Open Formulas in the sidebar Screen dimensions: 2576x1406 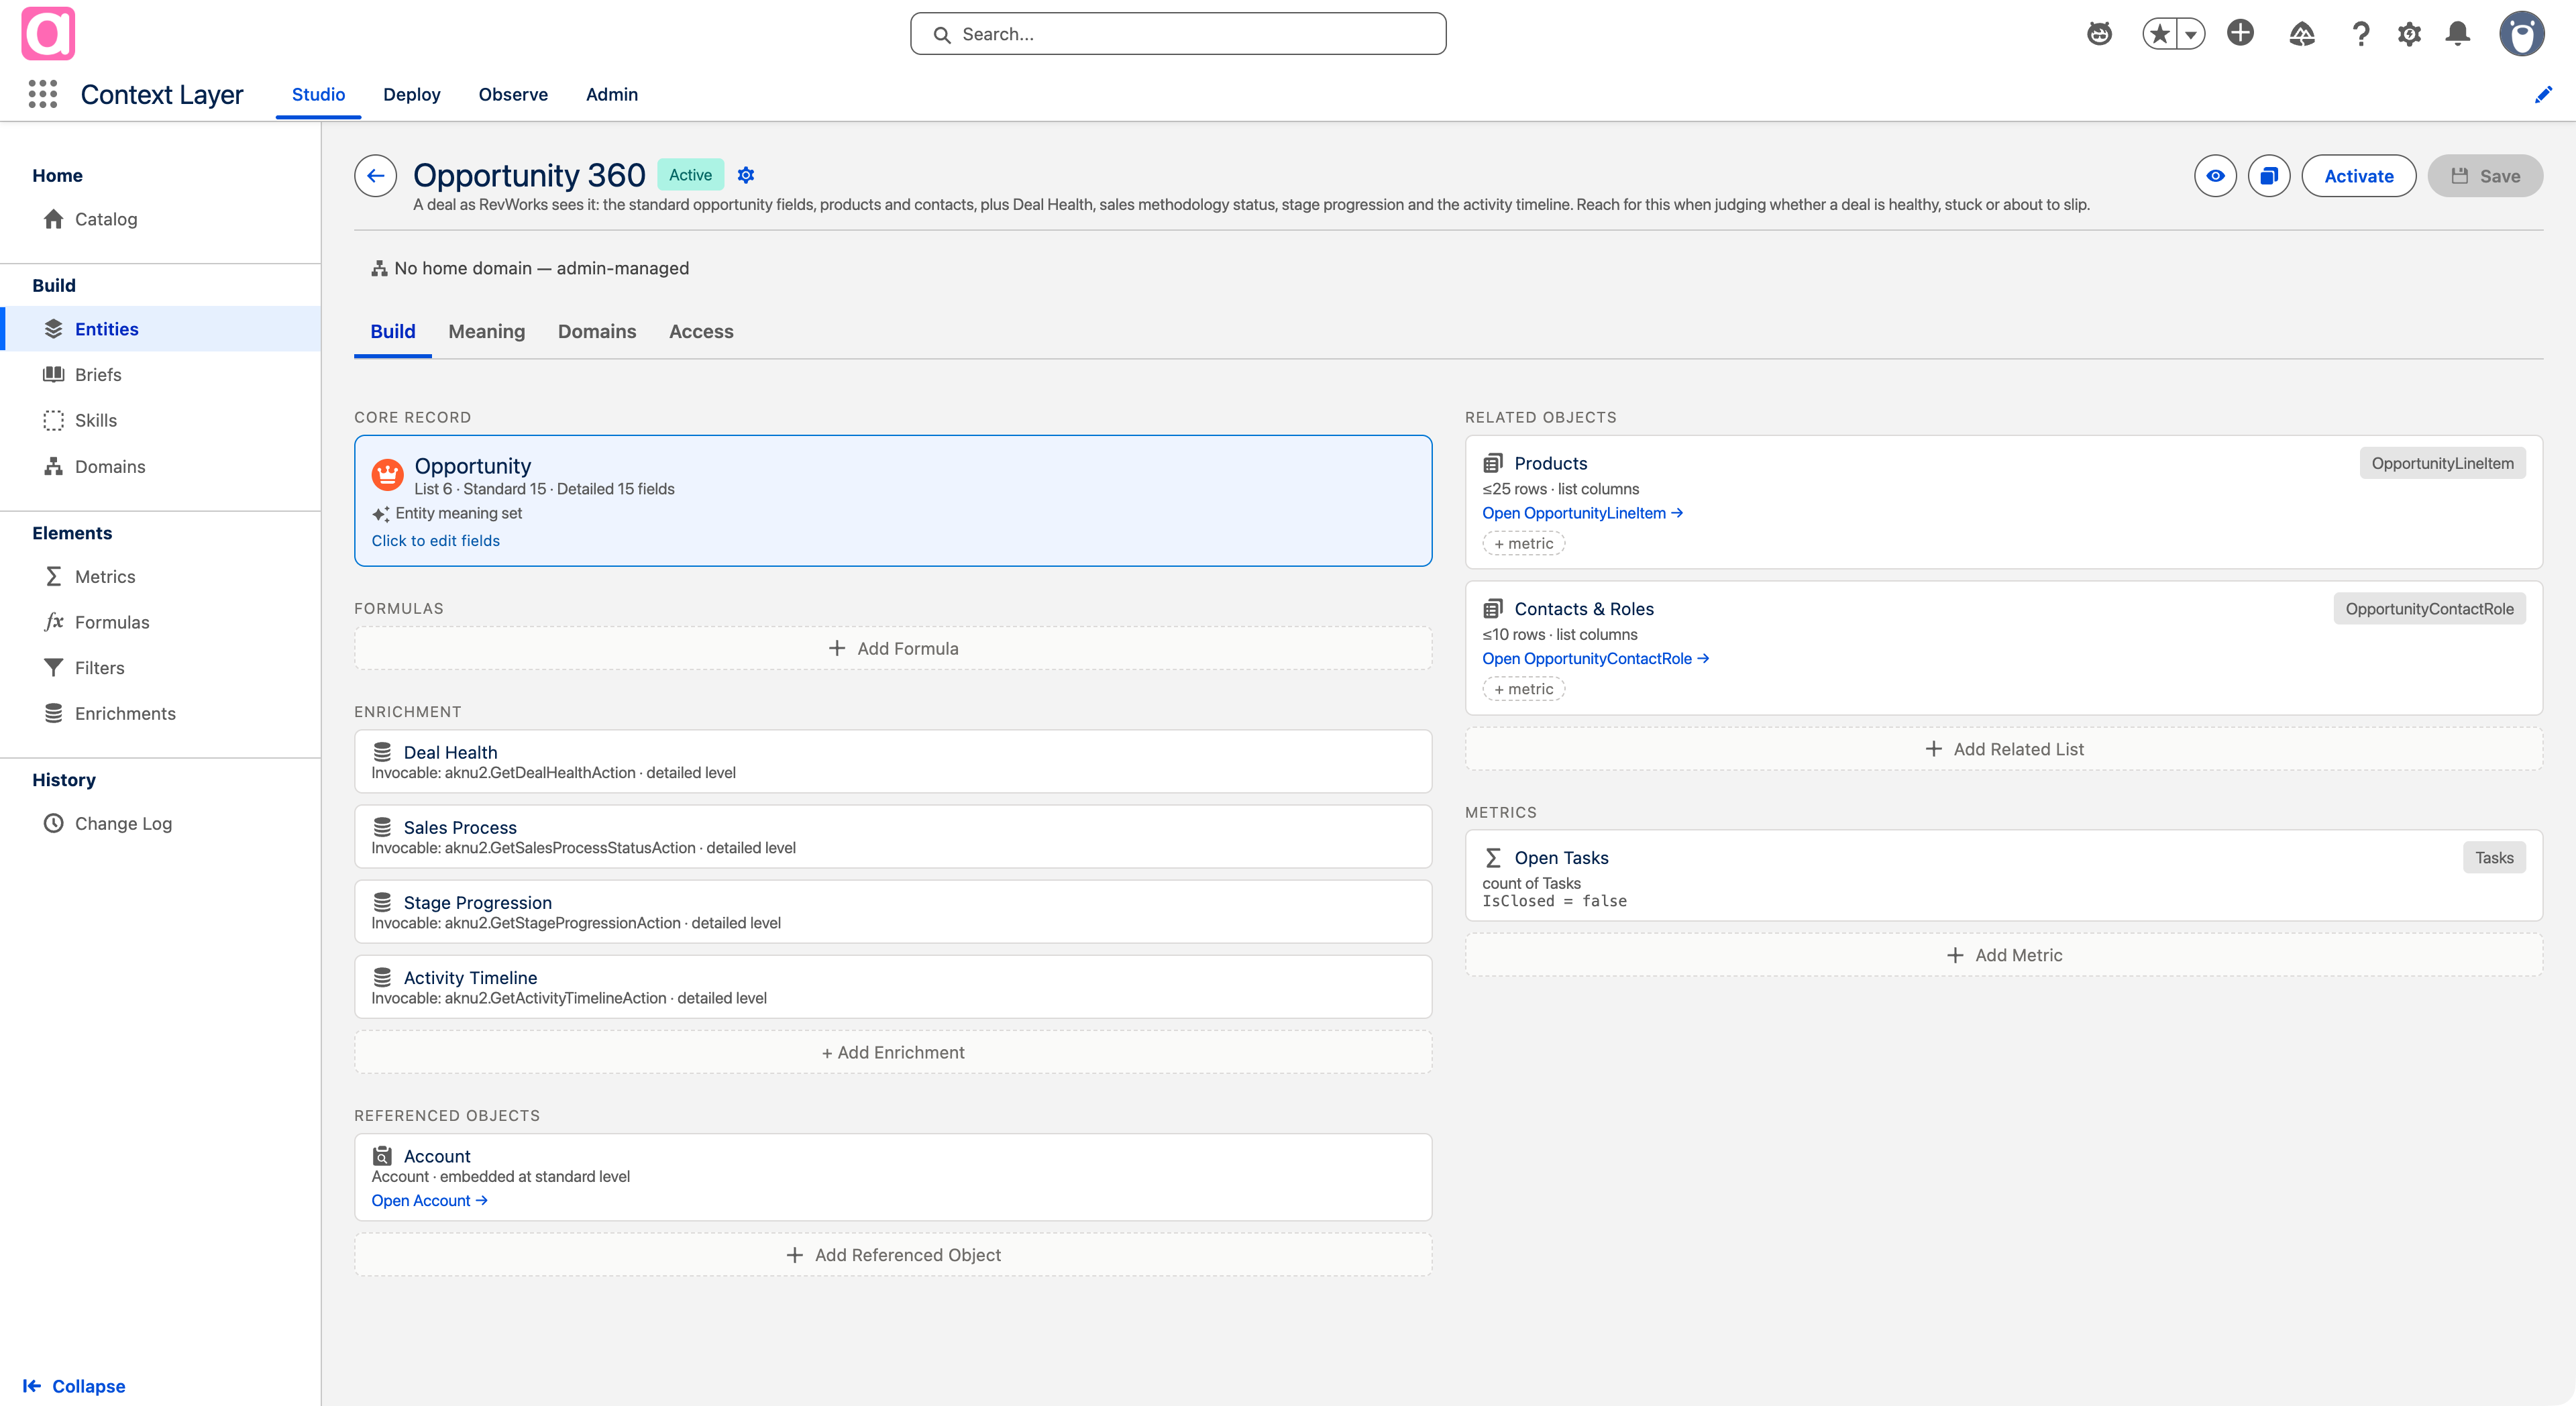click(x=160, y=622)
